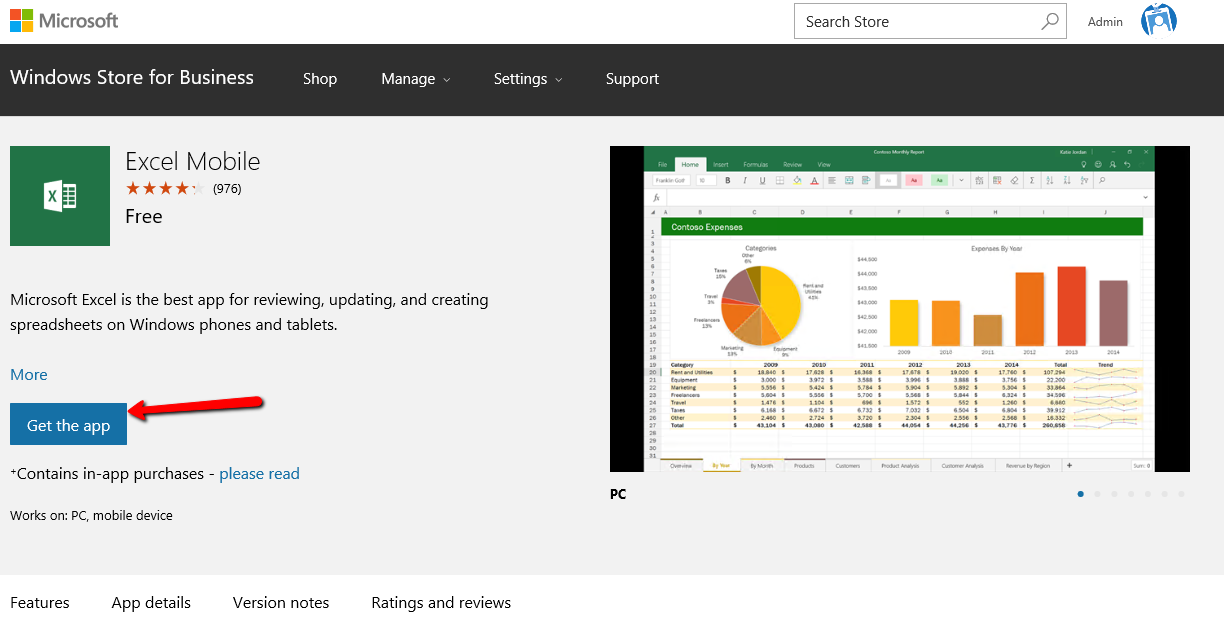Viewport: 1224px width, 625px height.
Task: Jump to Ratings and reviews tab
Action: click(x=441, y=602)
